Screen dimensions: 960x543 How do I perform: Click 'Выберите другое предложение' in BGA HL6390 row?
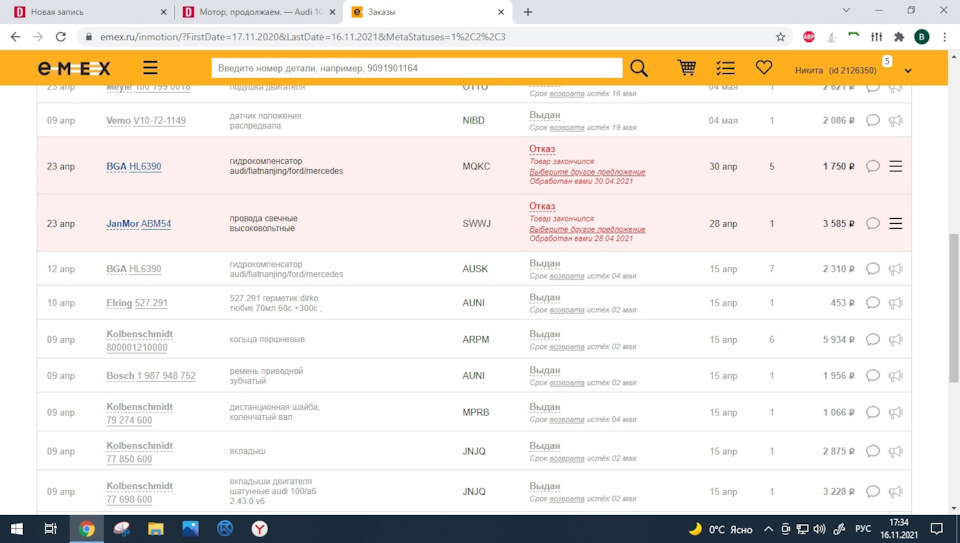(587, 172)
